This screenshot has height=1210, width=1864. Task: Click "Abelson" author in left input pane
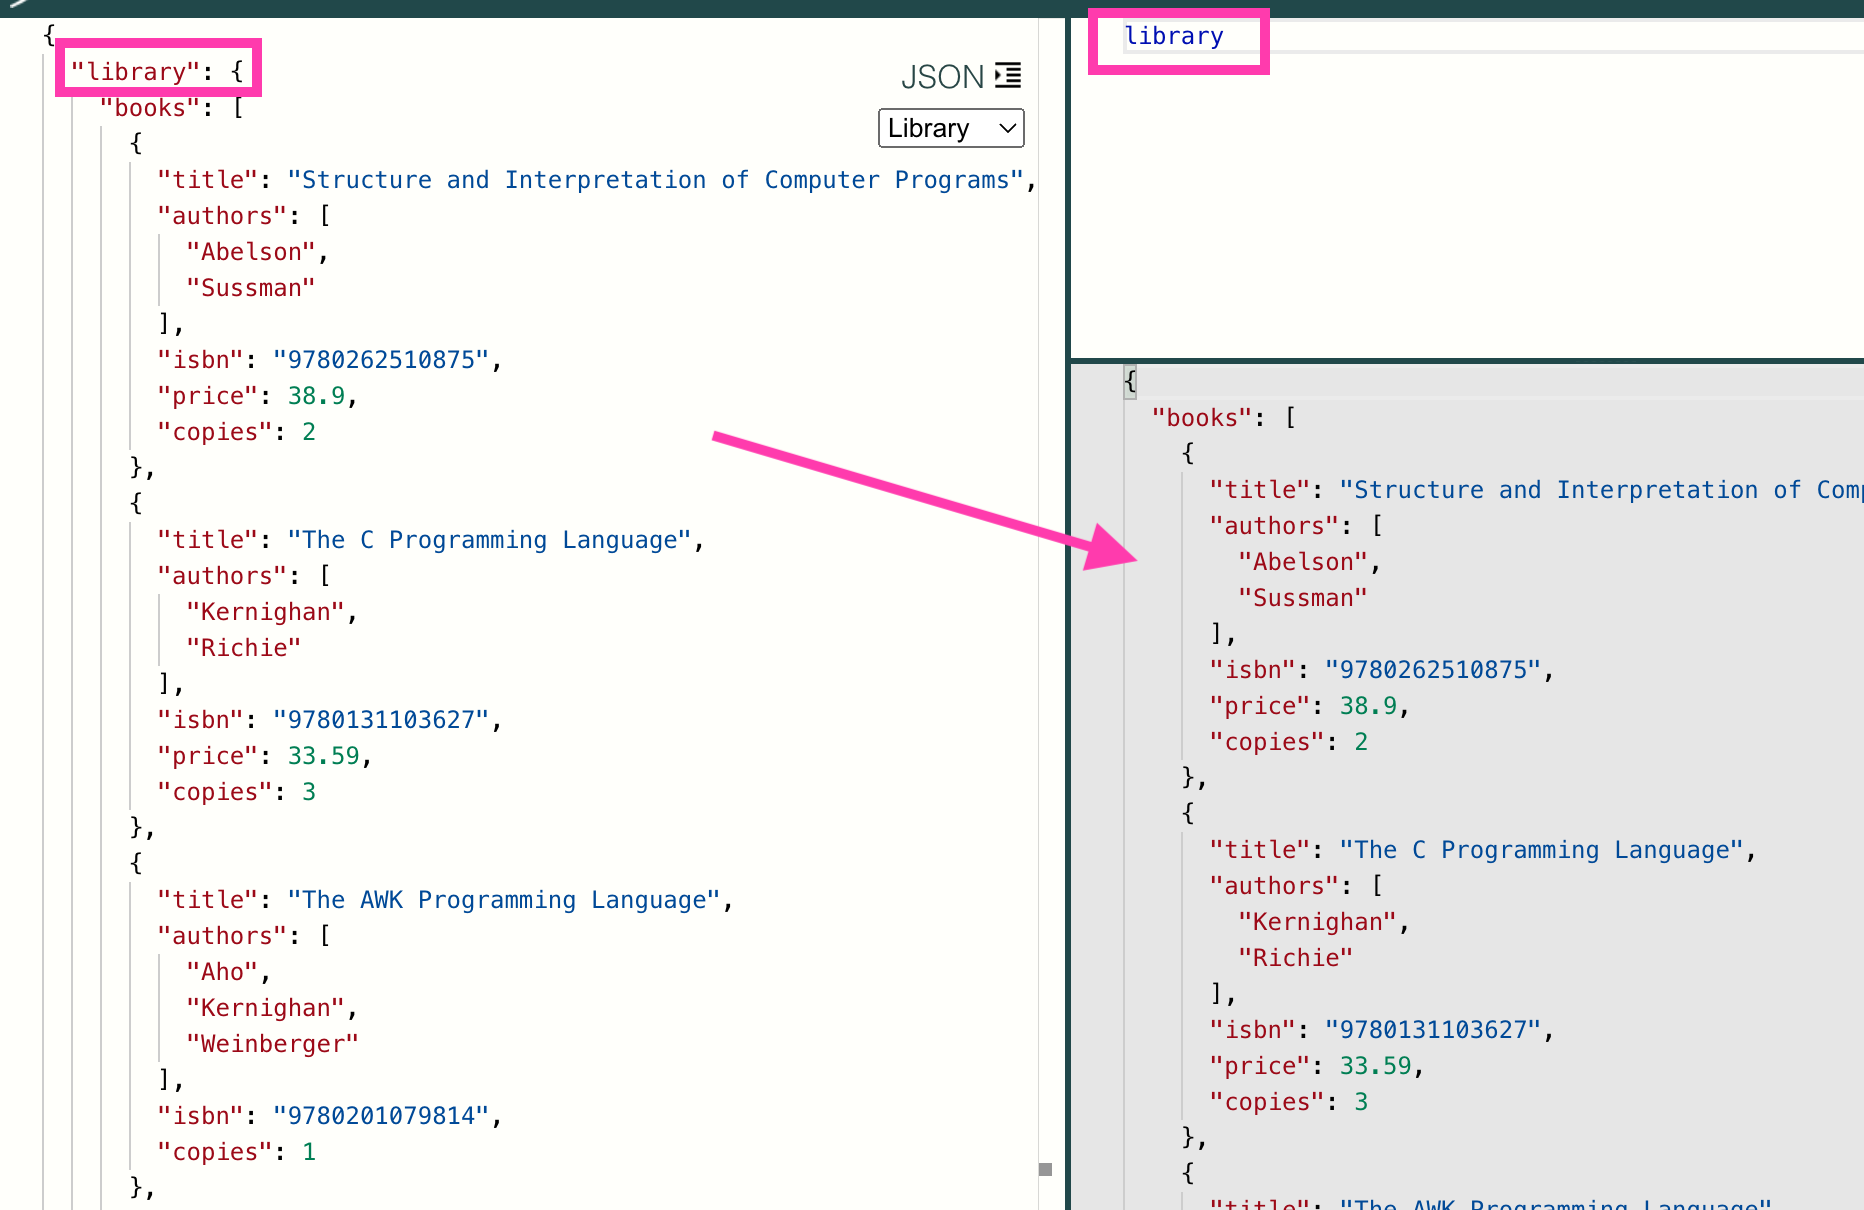pyautogui.click(x=251, y=252)
